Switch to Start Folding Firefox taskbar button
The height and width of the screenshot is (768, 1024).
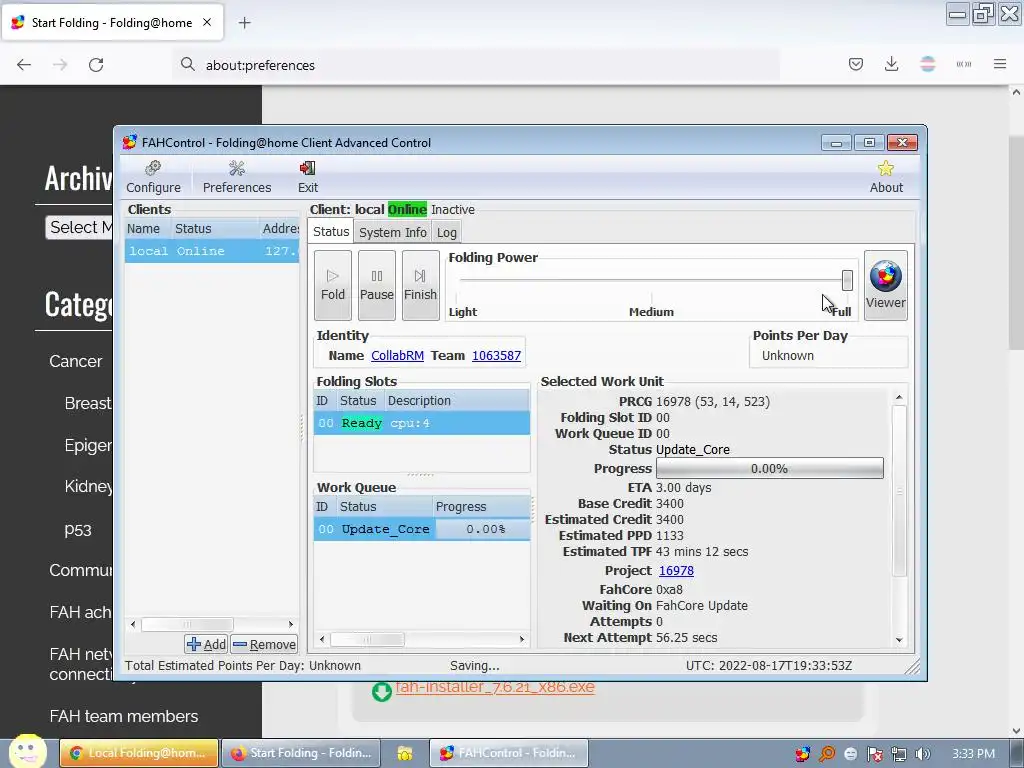point(301,753)
